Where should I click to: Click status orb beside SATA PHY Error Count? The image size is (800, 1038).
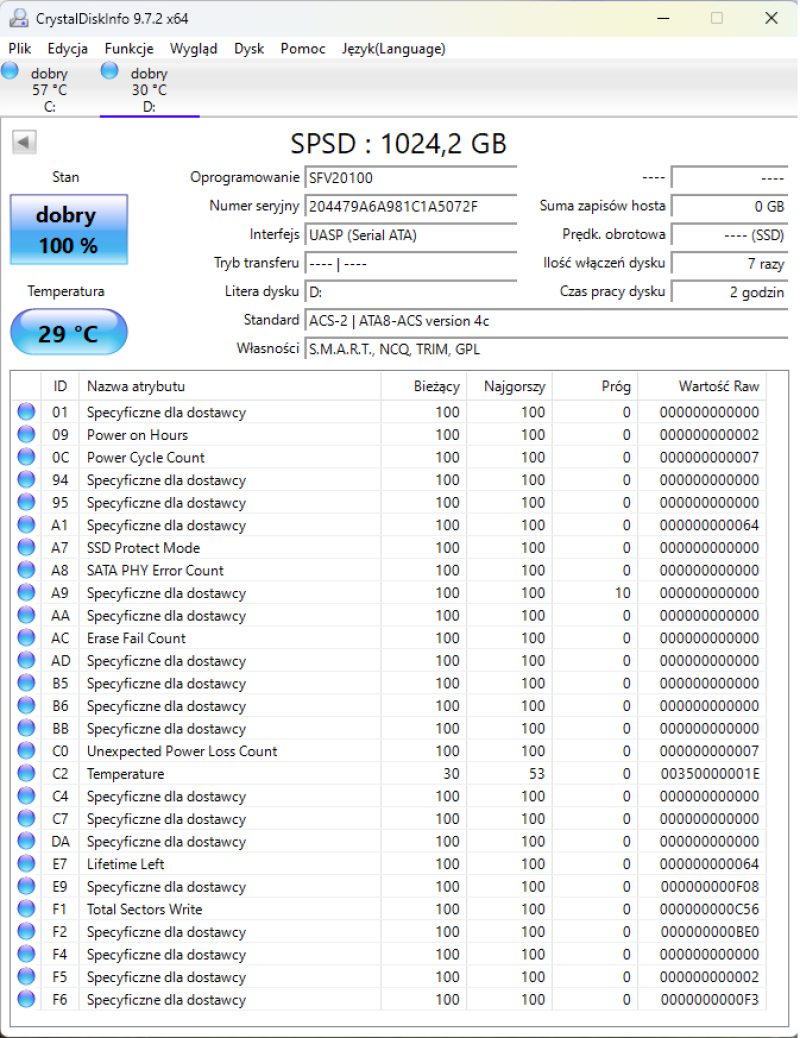[26, 570]
